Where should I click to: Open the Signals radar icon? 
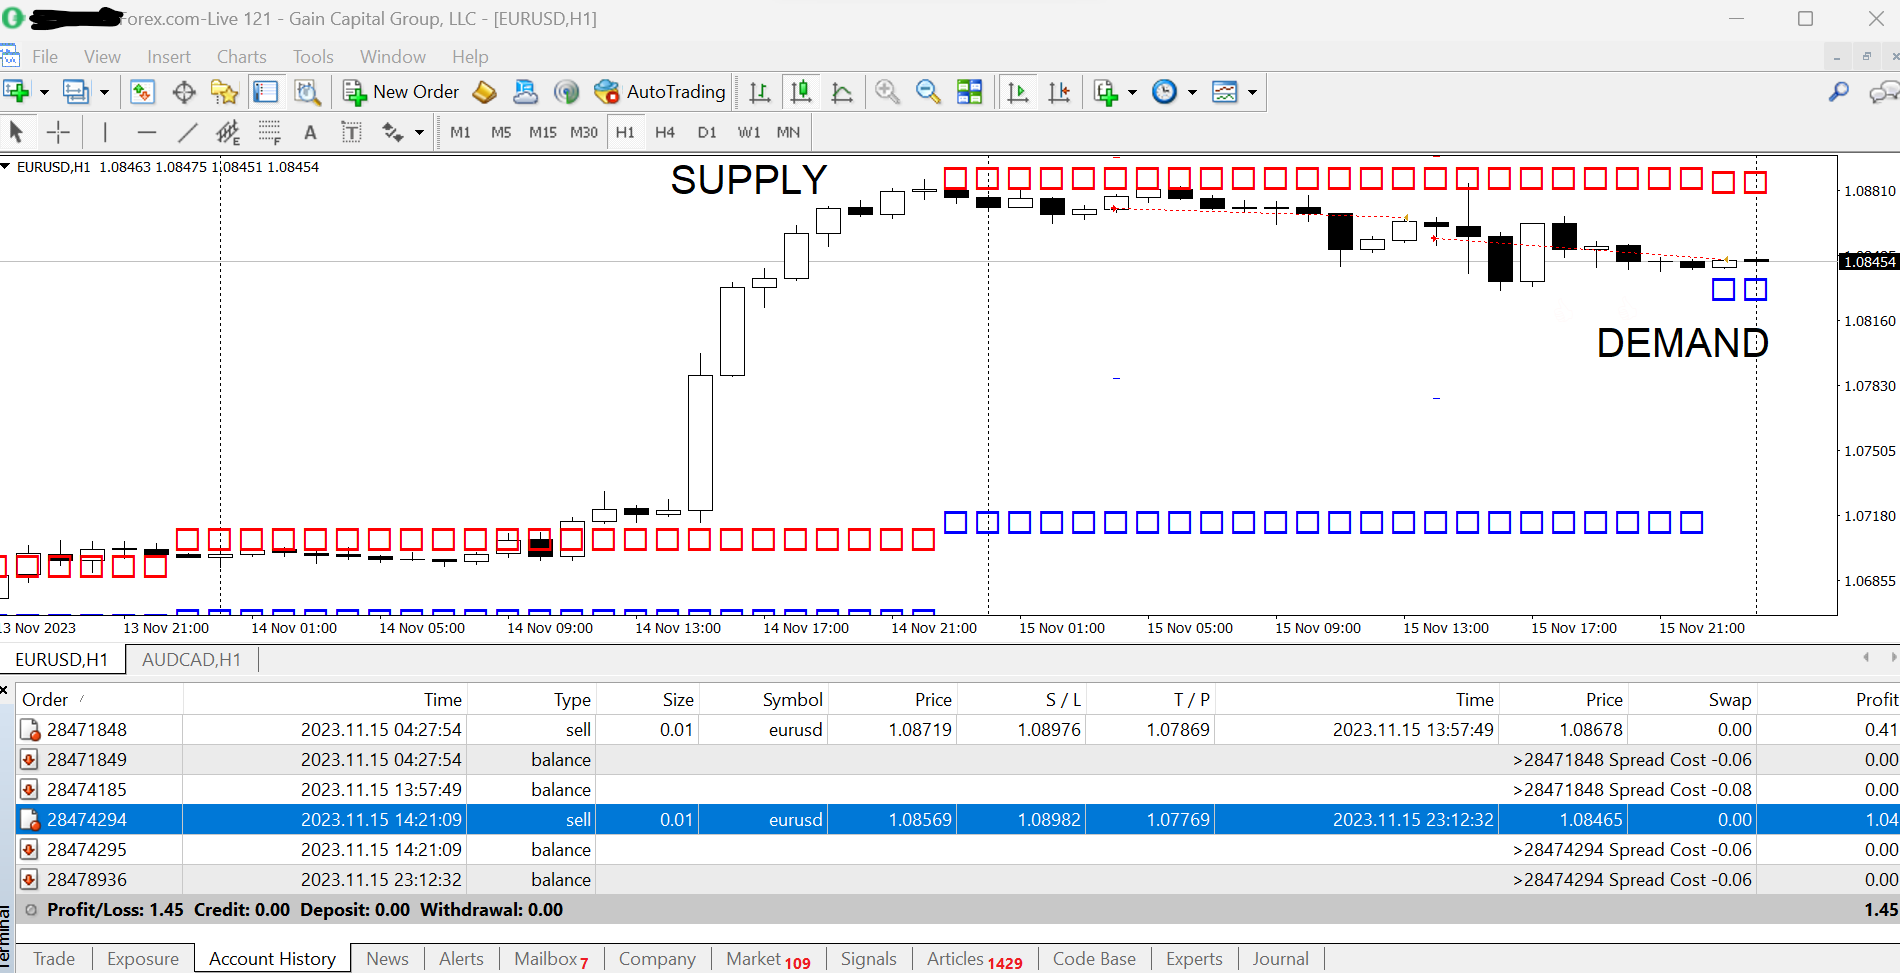[x=566, y=92]
